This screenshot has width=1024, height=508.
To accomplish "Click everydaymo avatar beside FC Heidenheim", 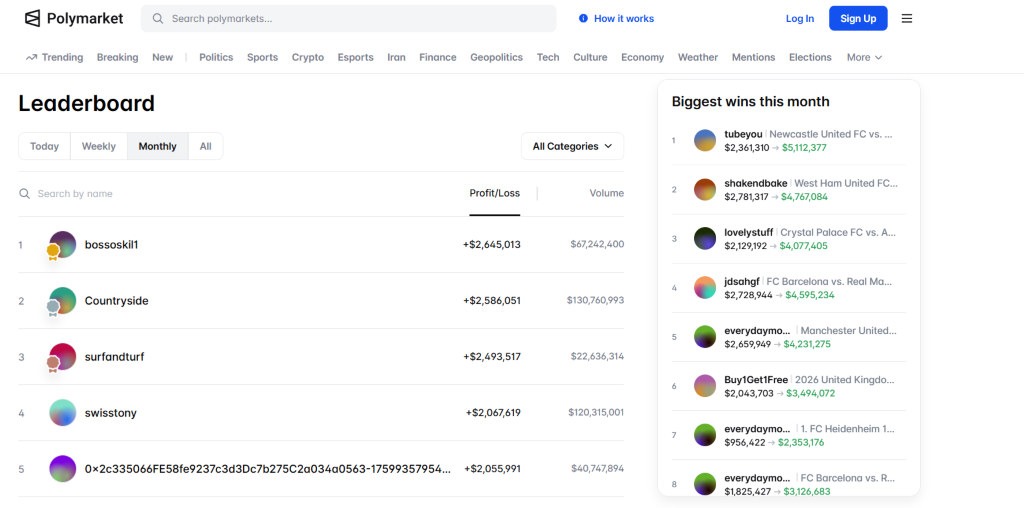I will (705, 435).
